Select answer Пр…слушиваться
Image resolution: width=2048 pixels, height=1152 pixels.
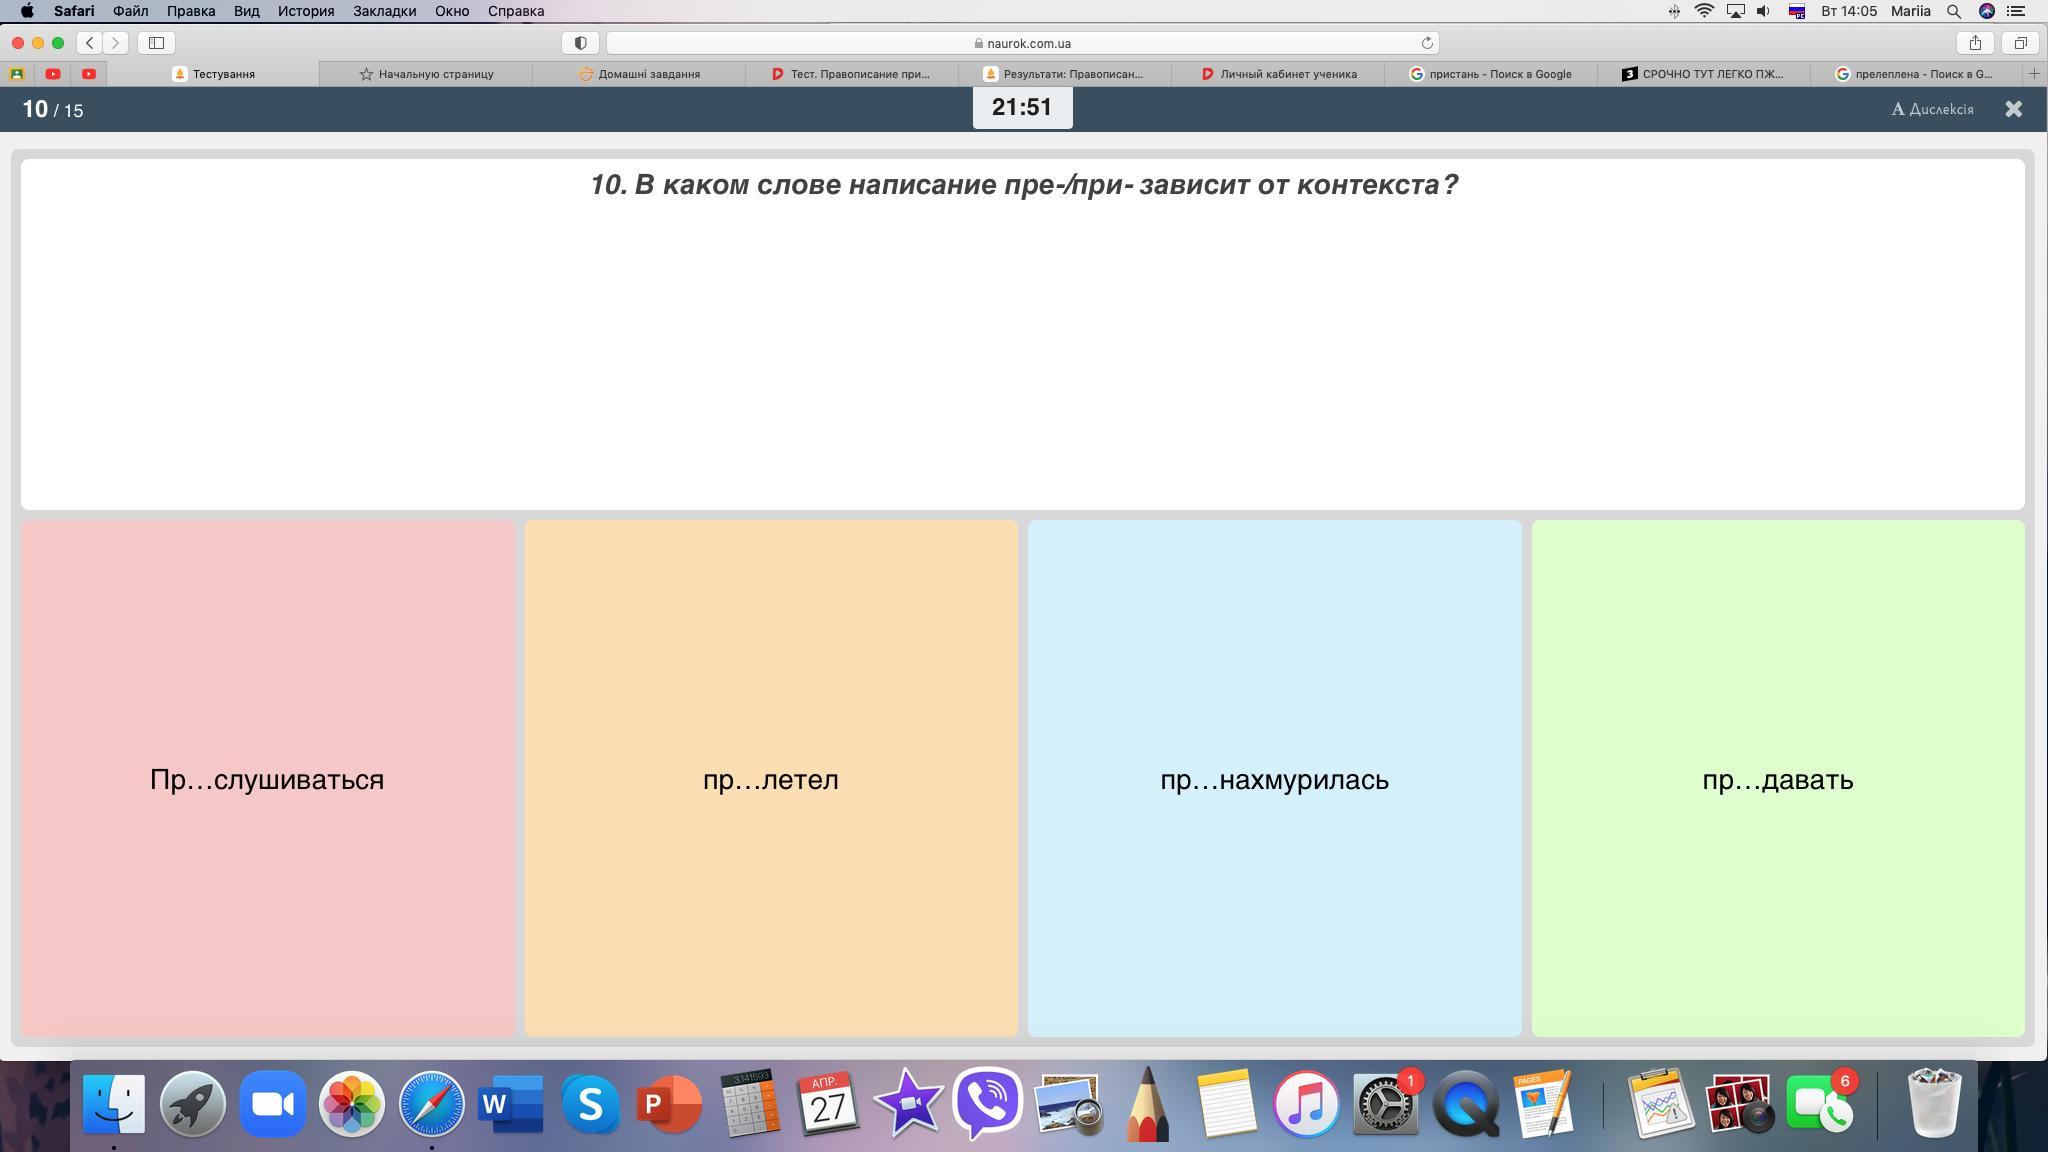click(267, 778)
